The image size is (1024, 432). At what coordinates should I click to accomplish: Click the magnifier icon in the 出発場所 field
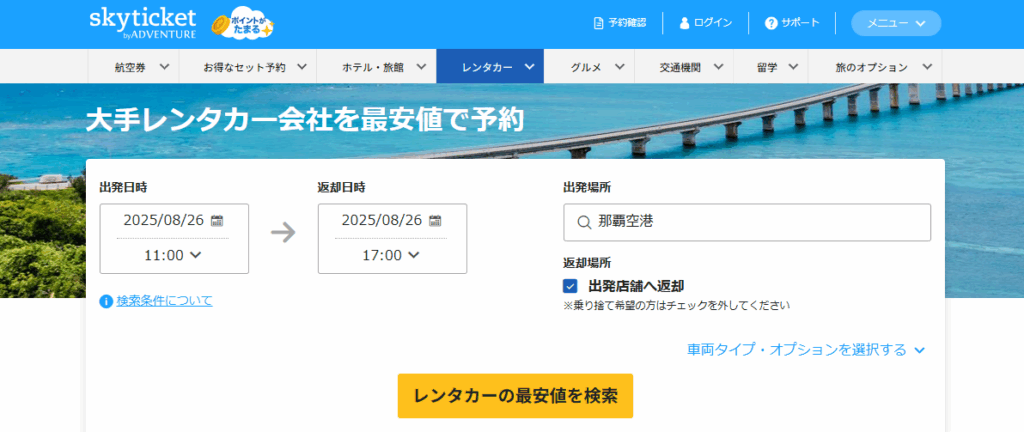(584, 223)
